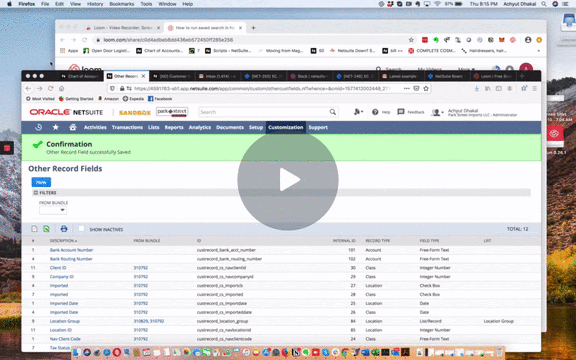Open the Shortcuts star icon
This screenshot has height=360, width=576.
pyautogui.click(x=55, y=127)
